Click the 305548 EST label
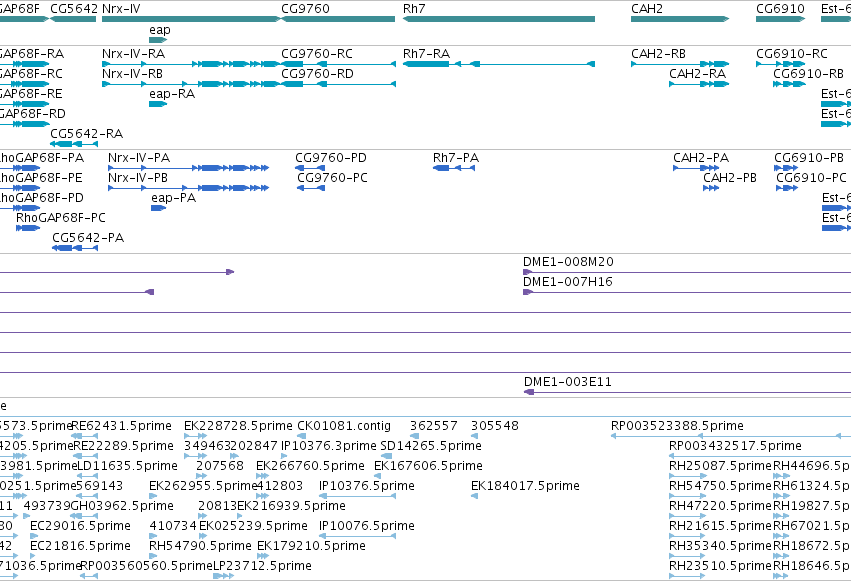The width and height of the screenshot is (851, 581). coord(495,426)
